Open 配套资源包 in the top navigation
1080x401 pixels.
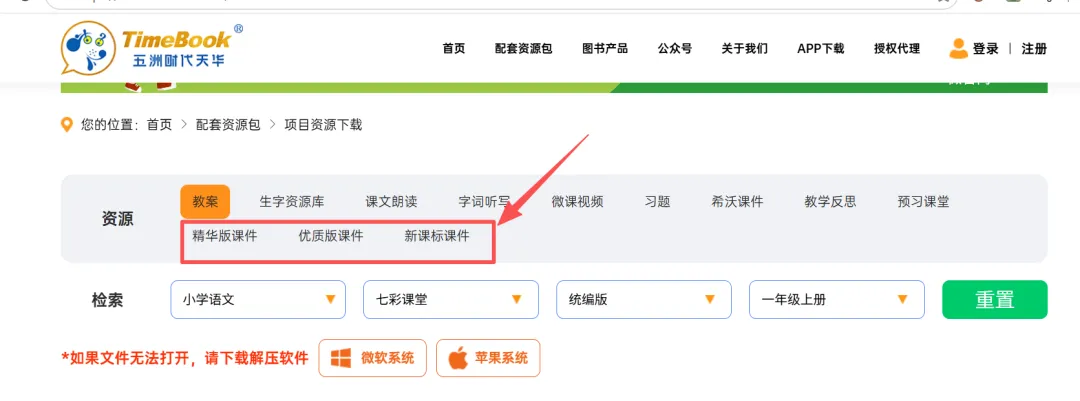coord(523,48)
